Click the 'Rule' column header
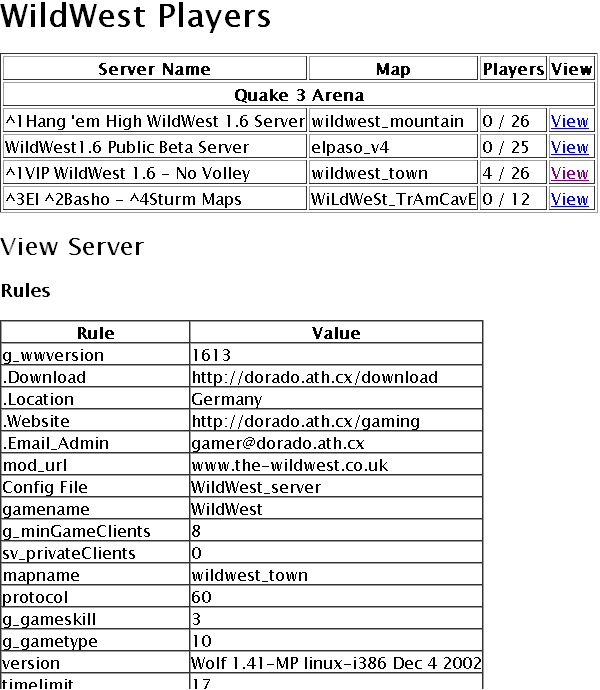The image size is (600, 690). pyautogui.click(x=95, y=332)
